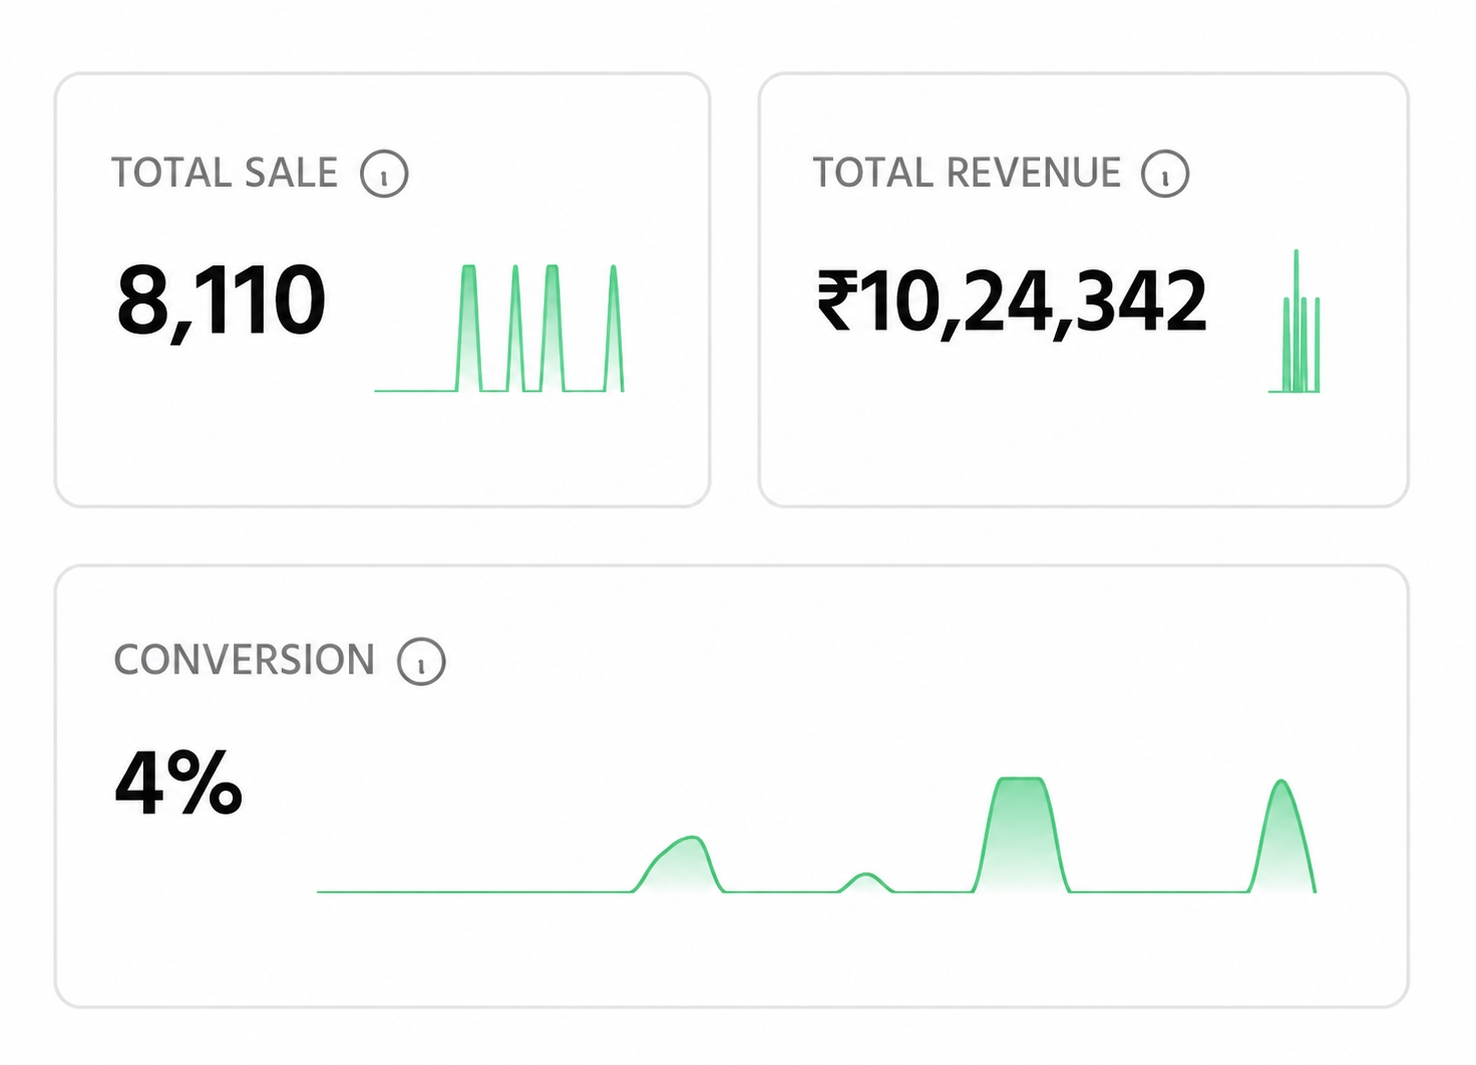Select the ₹10,24,342 revenue value

(1011, 302)
